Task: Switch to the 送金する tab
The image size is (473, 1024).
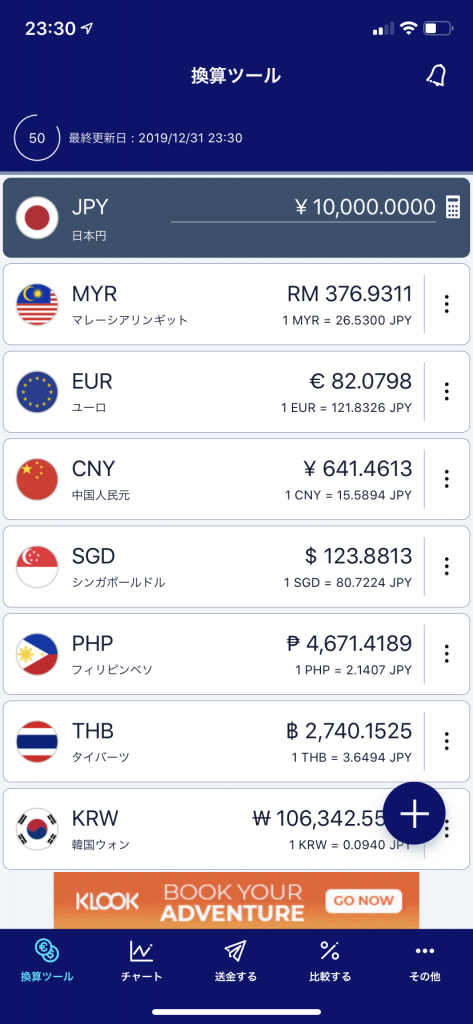Action: (236, 961)
